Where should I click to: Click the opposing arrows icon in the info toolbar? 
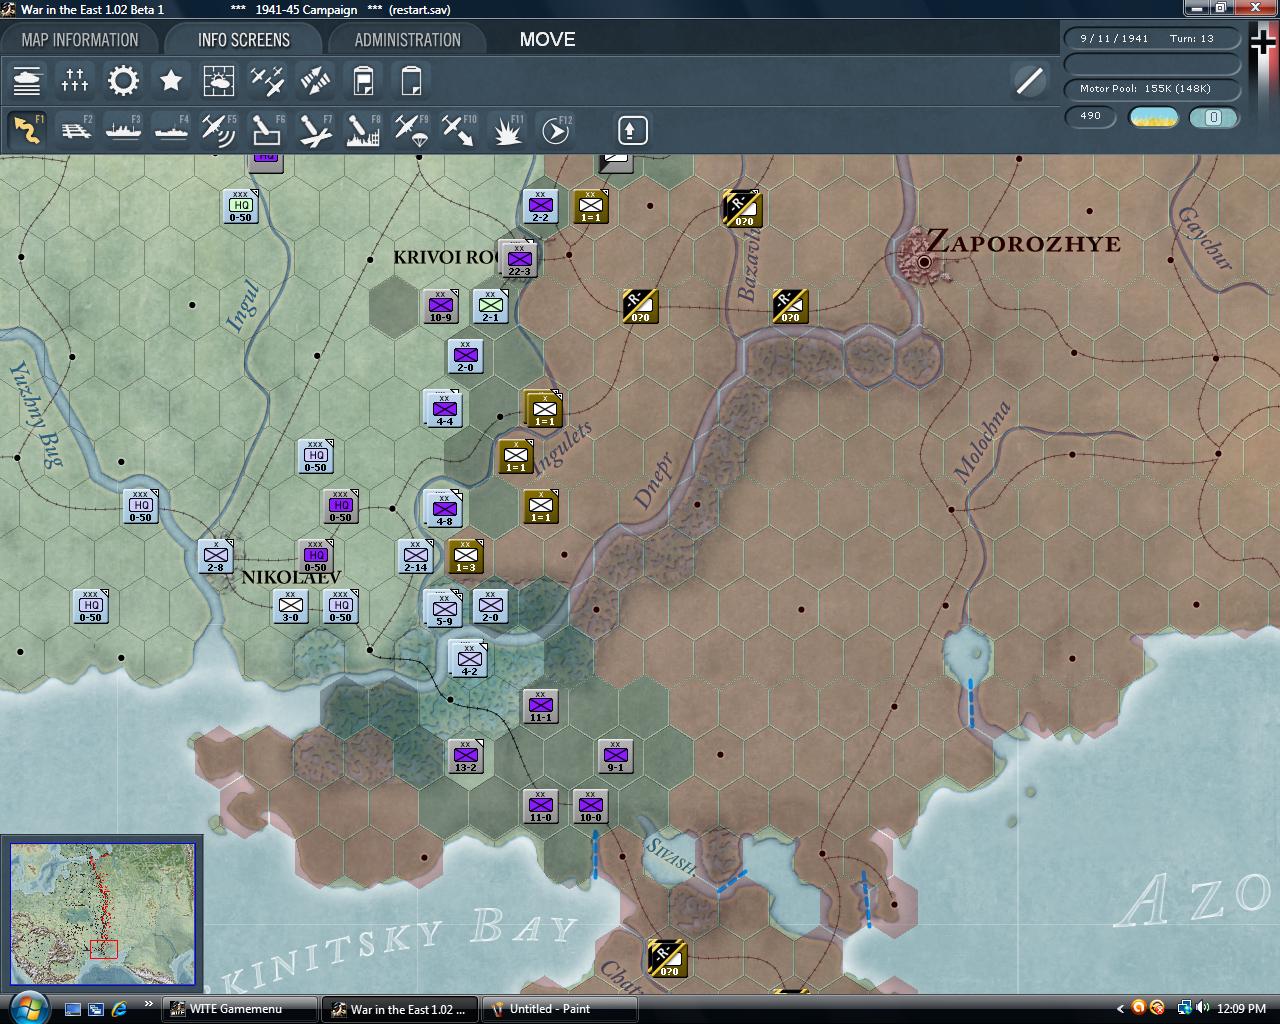(x=315, y=80)
